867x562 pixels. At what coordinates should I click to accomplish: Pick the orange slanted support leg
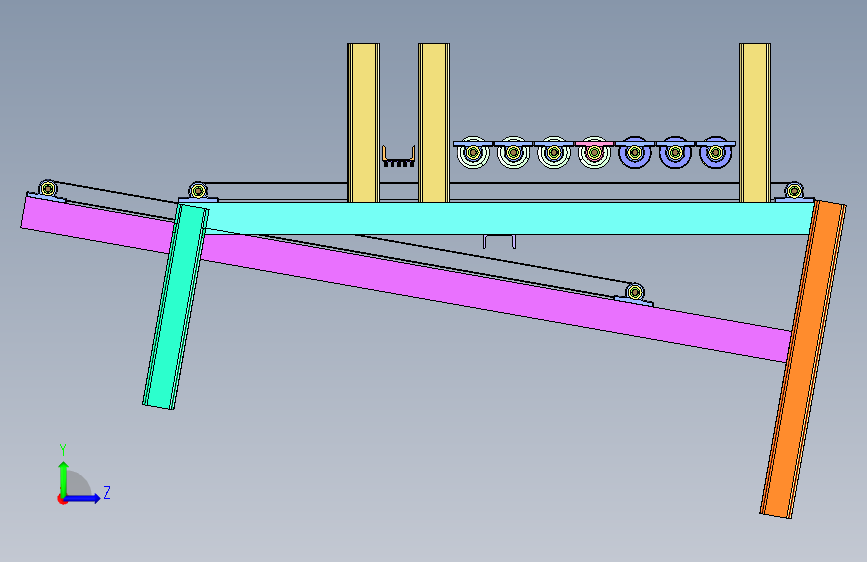coord(803,360)
